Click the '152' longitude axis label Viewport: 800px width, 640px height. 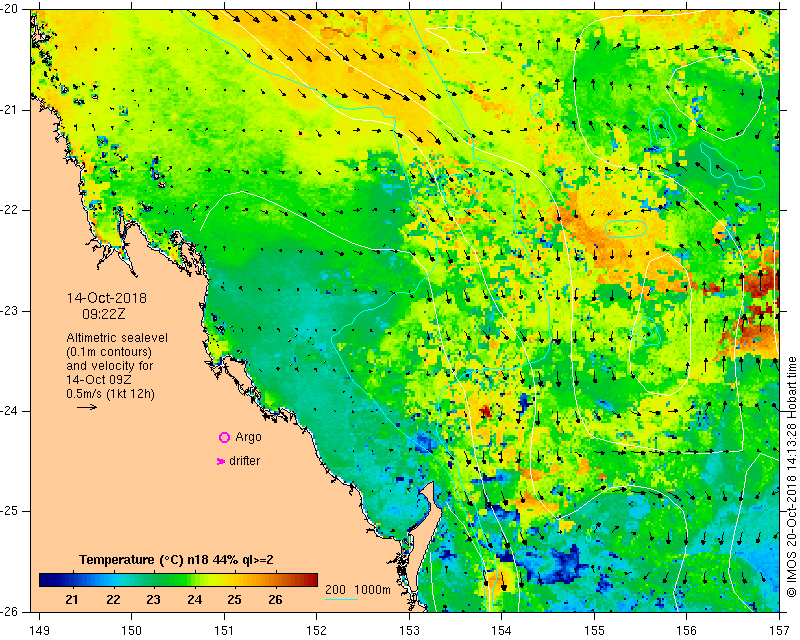316,631
